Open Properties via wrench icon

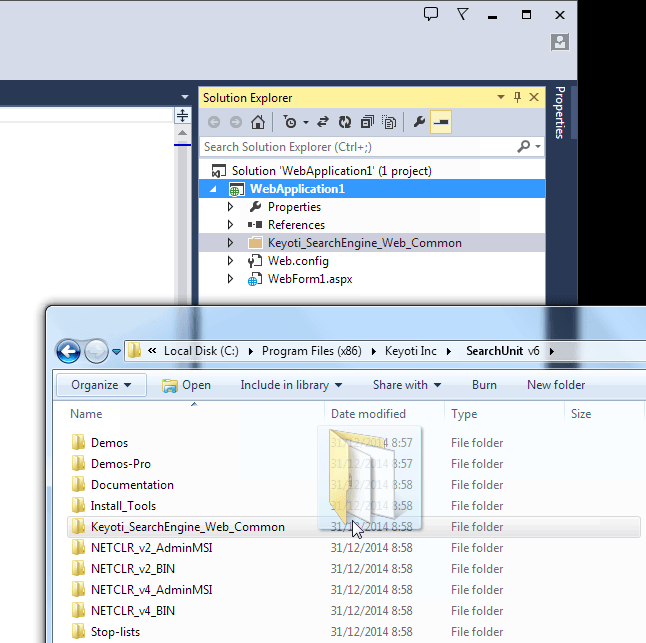click(419, 122)
